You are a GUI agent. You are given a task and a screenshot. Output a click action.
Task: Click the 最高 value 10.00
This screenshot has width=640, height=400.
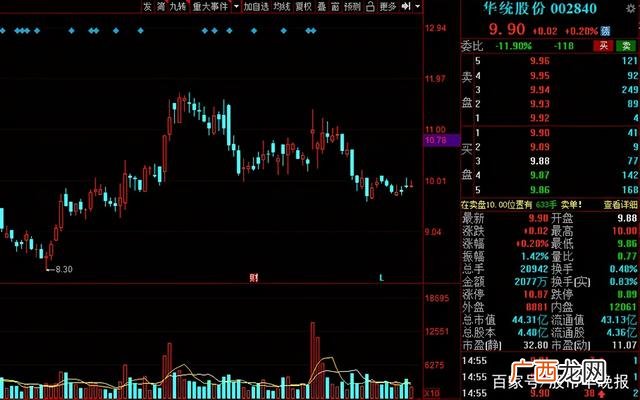pos(624,231)
